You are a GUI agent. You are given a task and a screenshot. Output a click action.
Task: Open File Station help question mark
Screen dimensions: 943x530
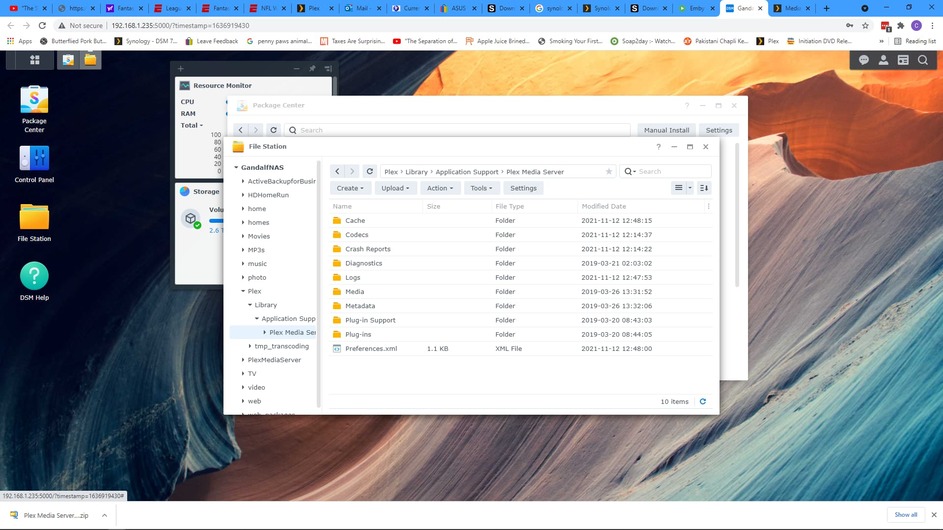pos(659,146)
